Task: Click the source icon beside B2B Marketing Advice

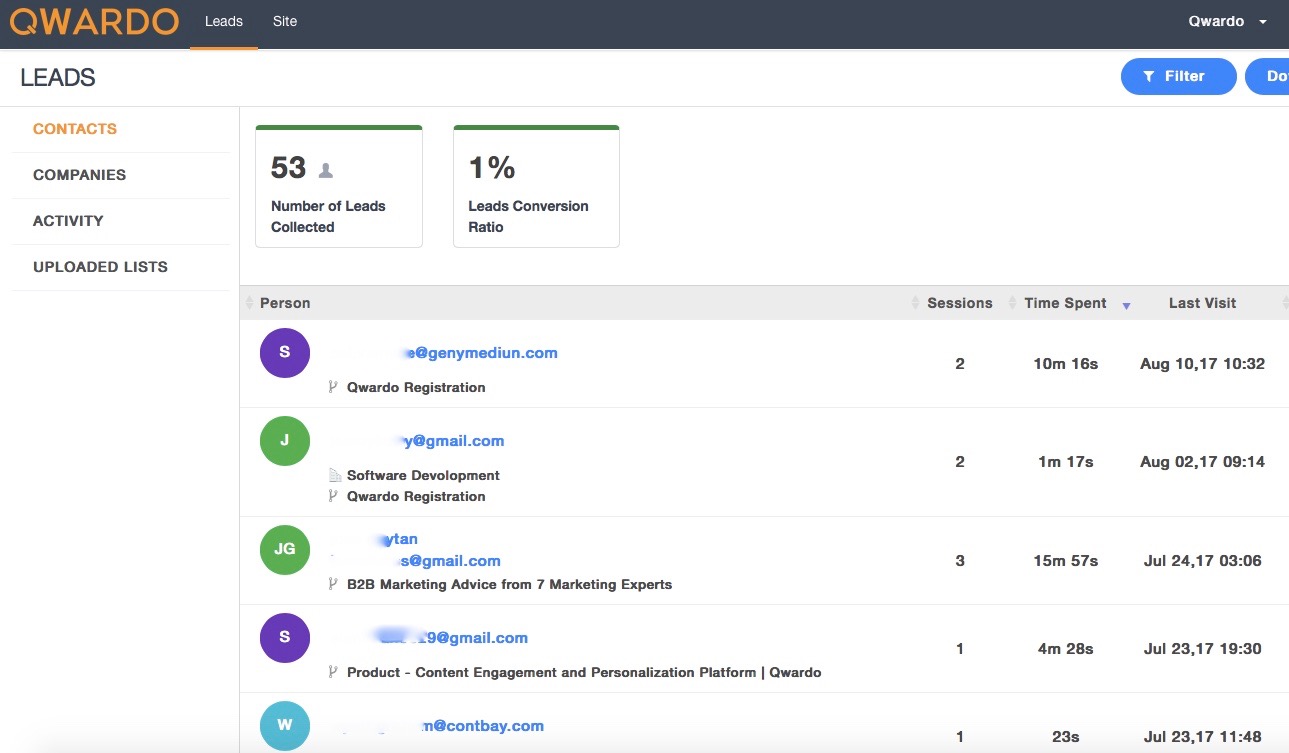Action: 334,584
